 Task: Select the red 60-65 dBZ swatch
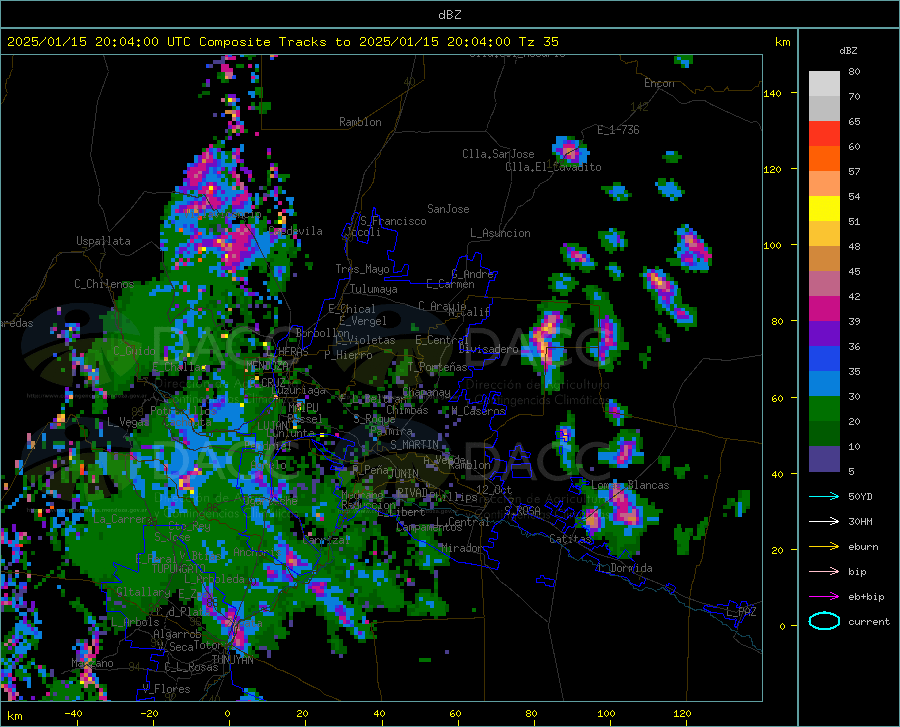824,134
